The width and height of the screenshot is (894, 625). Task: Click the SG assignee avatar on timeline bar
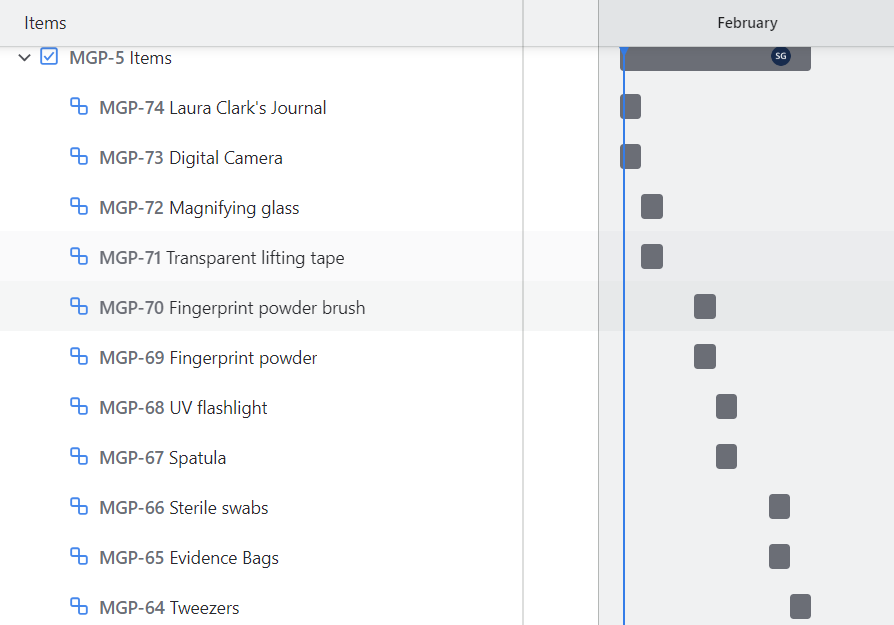(x=781, y=56)
